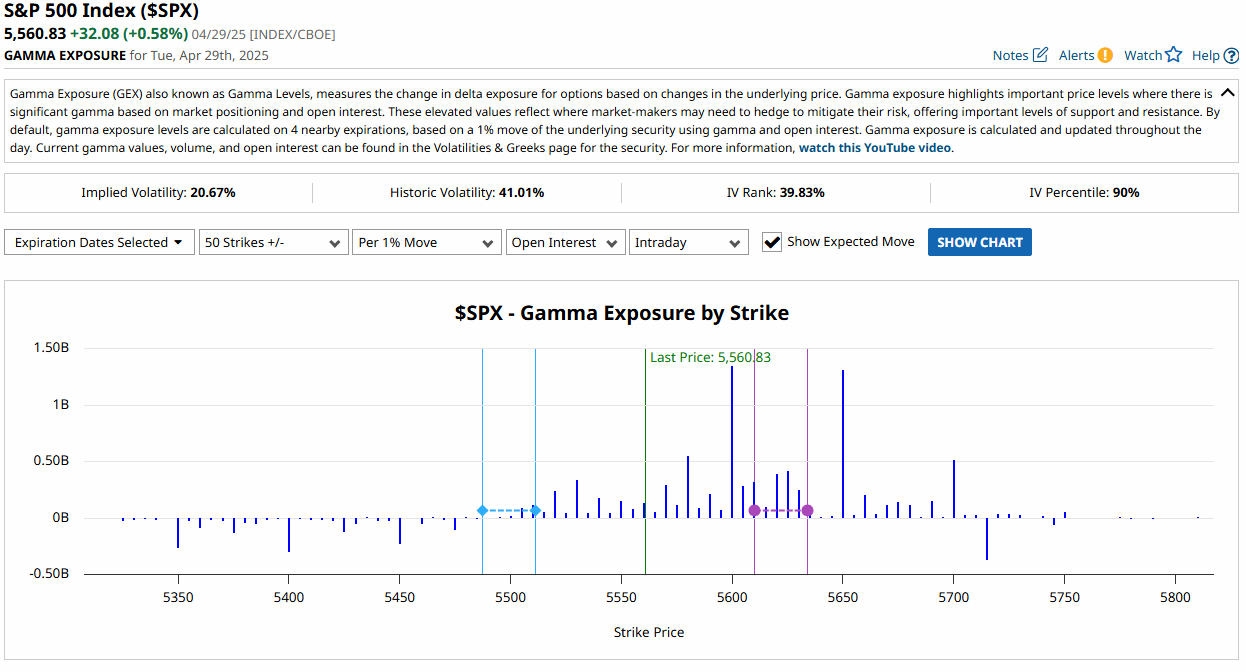Click the Watch link

tap(1143, 55)
